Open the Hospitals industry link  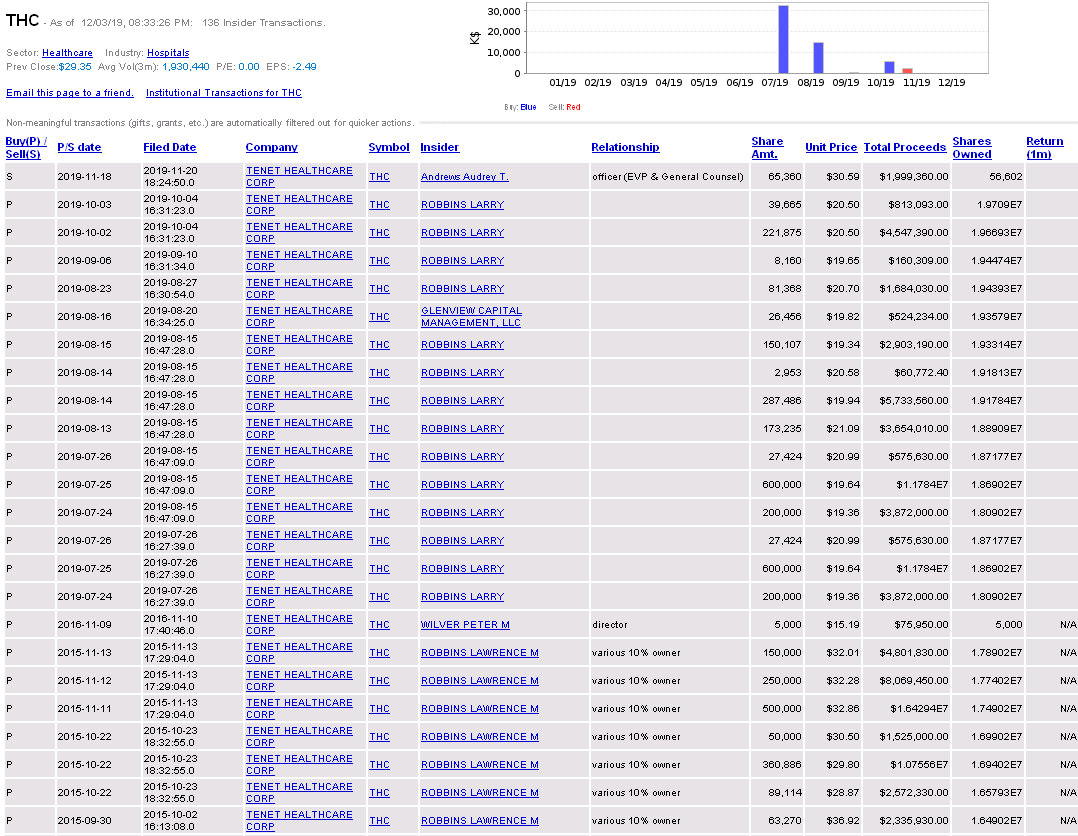click(168, 53)
